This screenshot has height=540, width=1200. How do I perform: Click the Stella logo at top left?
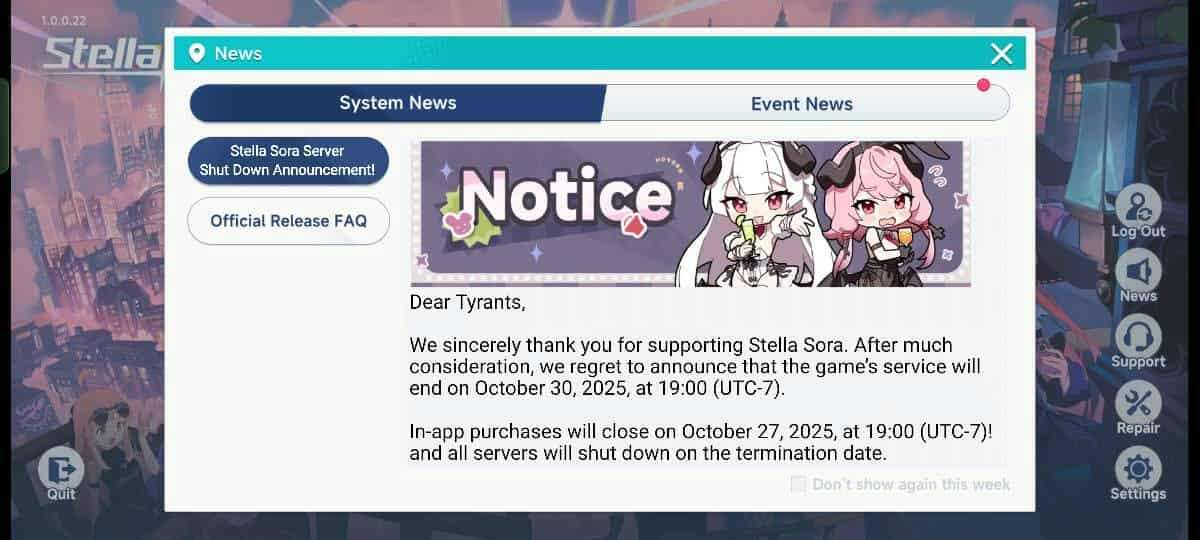point(102,54)
